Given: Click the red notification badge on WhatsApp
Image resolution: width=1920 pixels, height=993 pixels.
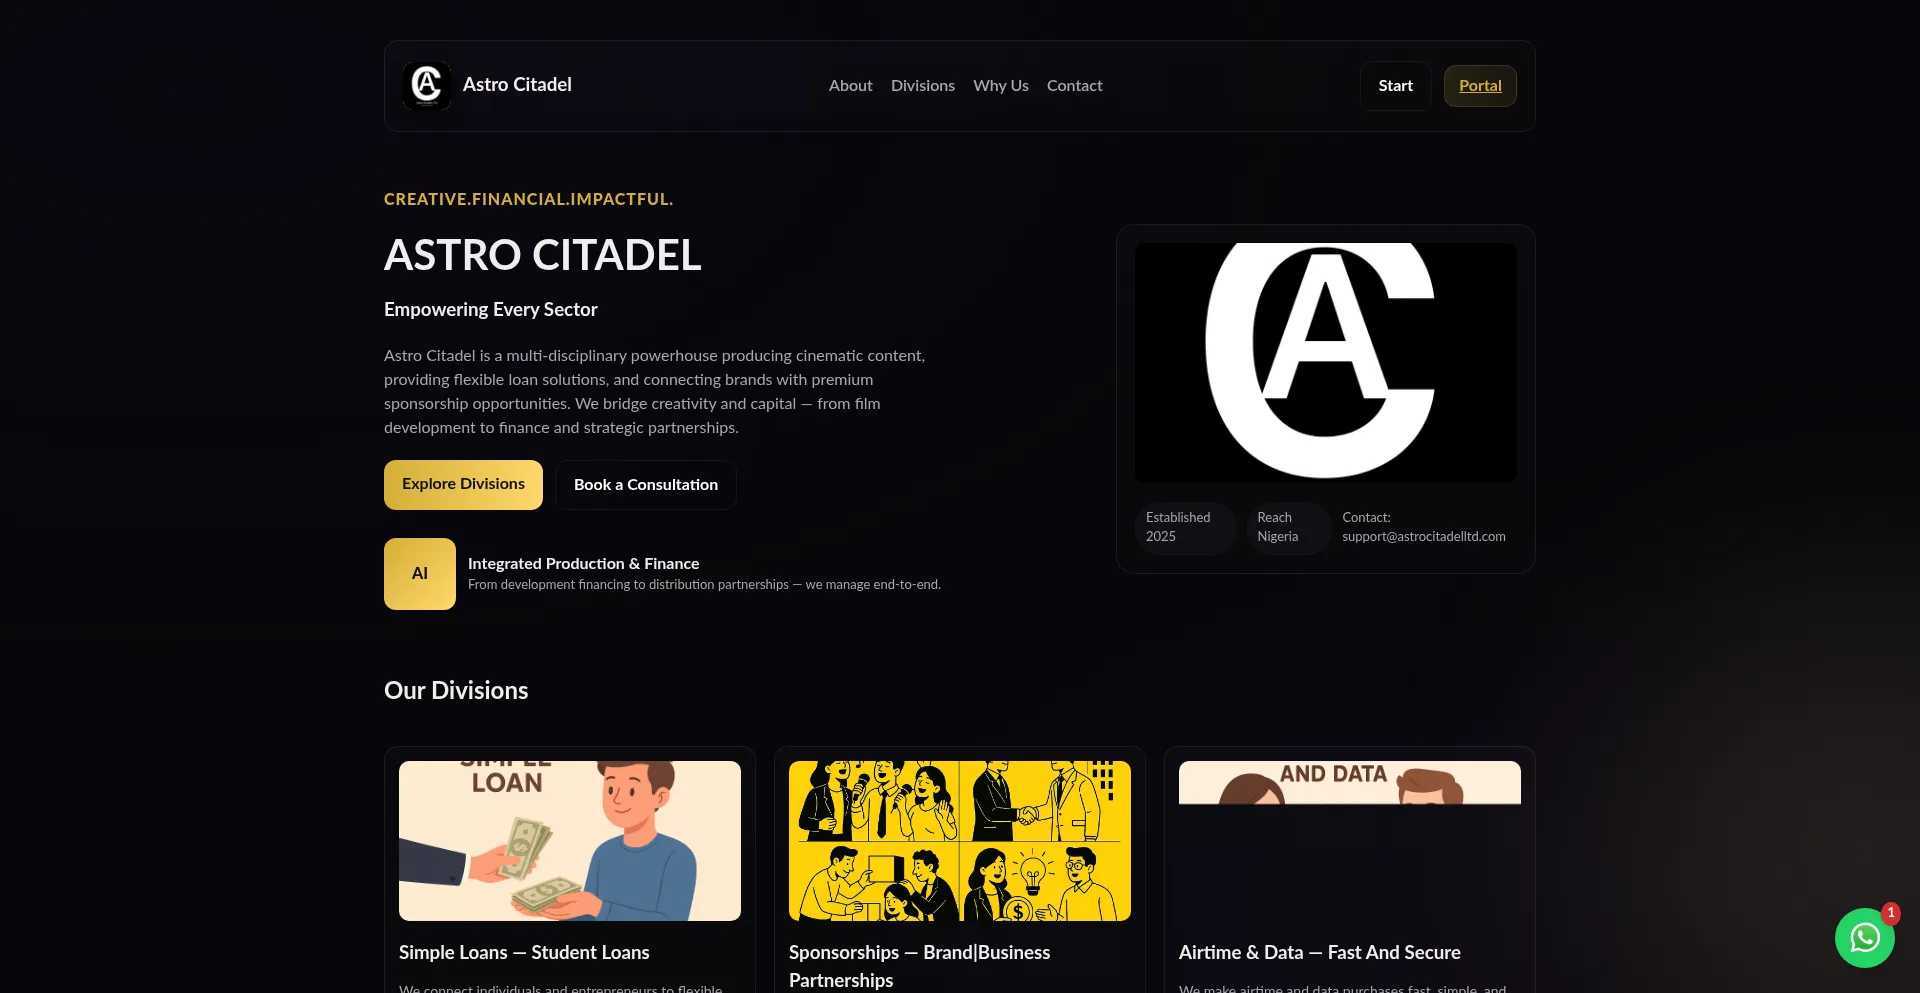Looking at the screenshot, I should [x=1891, y=913].
